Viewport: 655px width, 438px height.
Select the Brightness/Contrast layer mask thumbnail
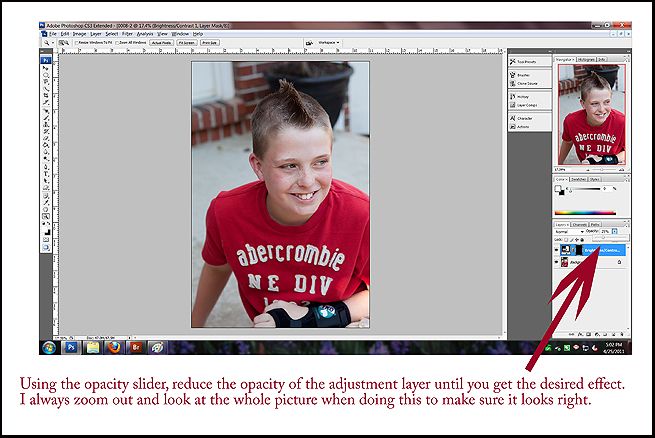[x=579, y=250]
